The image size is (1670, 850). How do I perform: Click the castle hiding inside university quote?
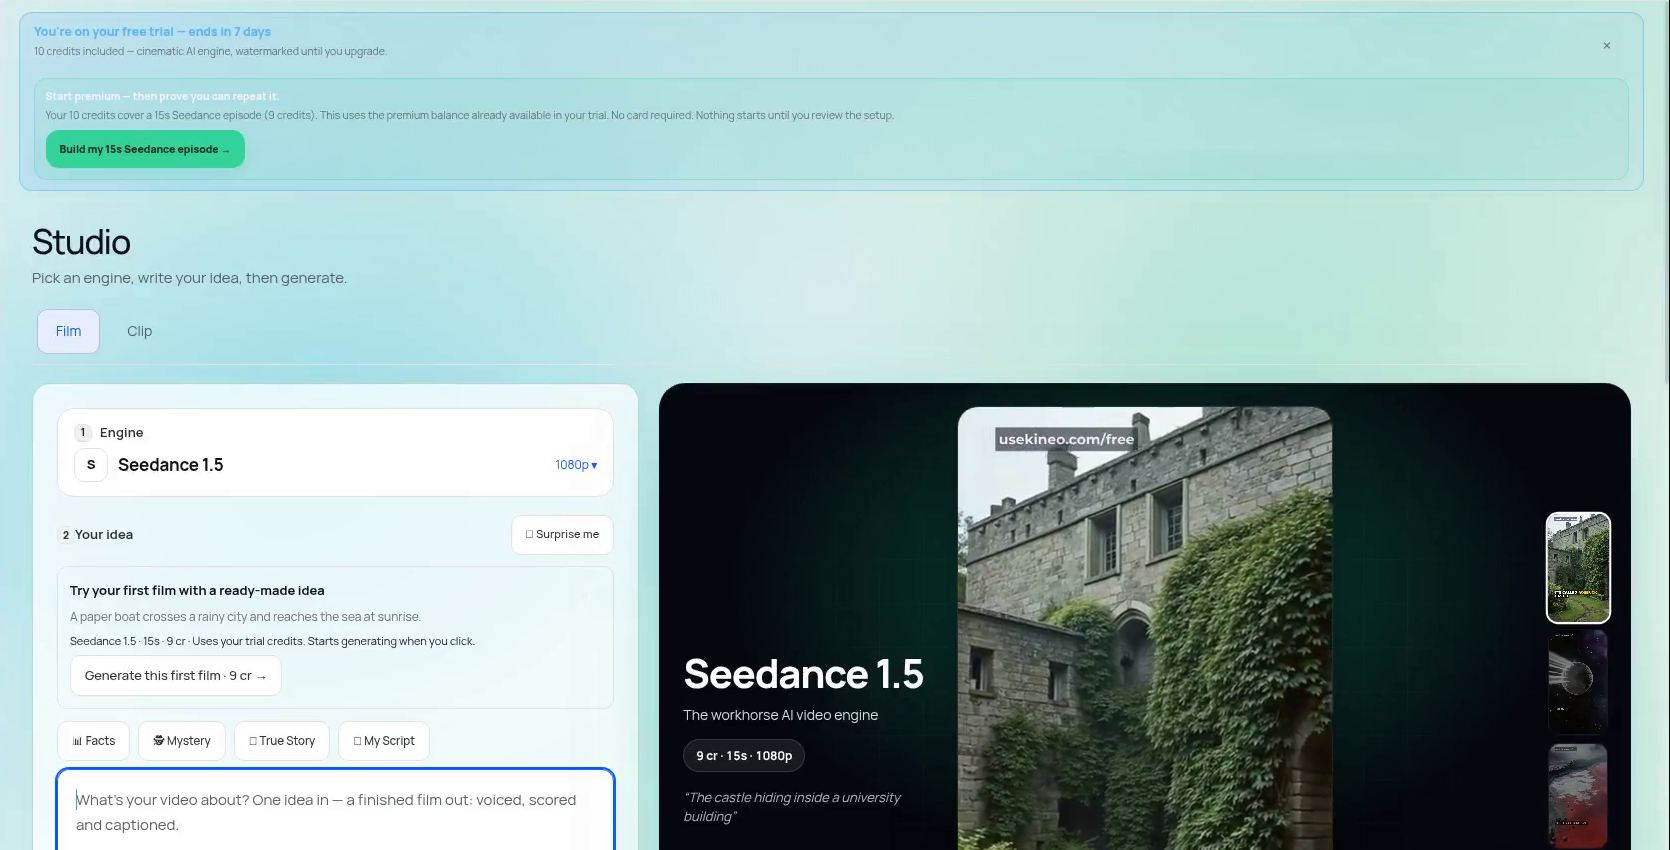coord(792,807)
